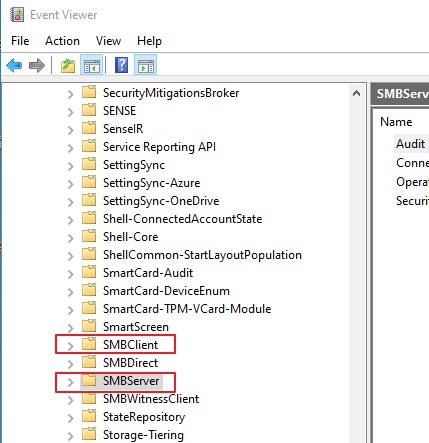Select the SettingSync tree item

click(134, 165)
